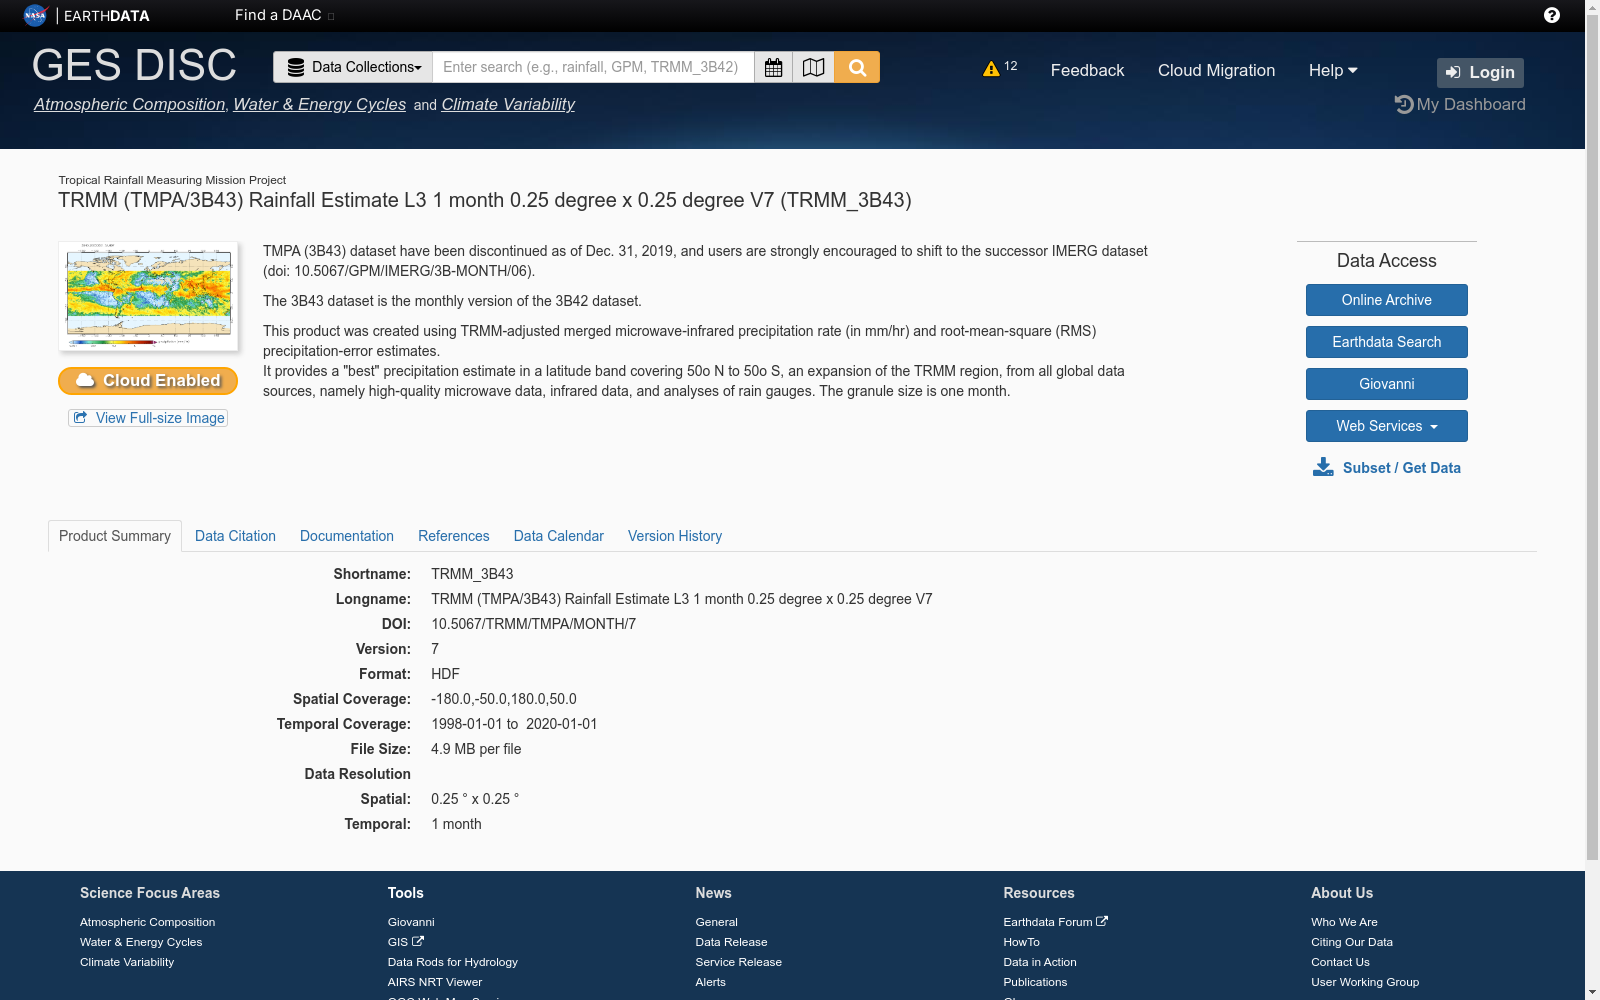The width and height of the screenshot is (1600, 1000).
Task: Open the Alerts news link
Action: click(x=711, y=982)
